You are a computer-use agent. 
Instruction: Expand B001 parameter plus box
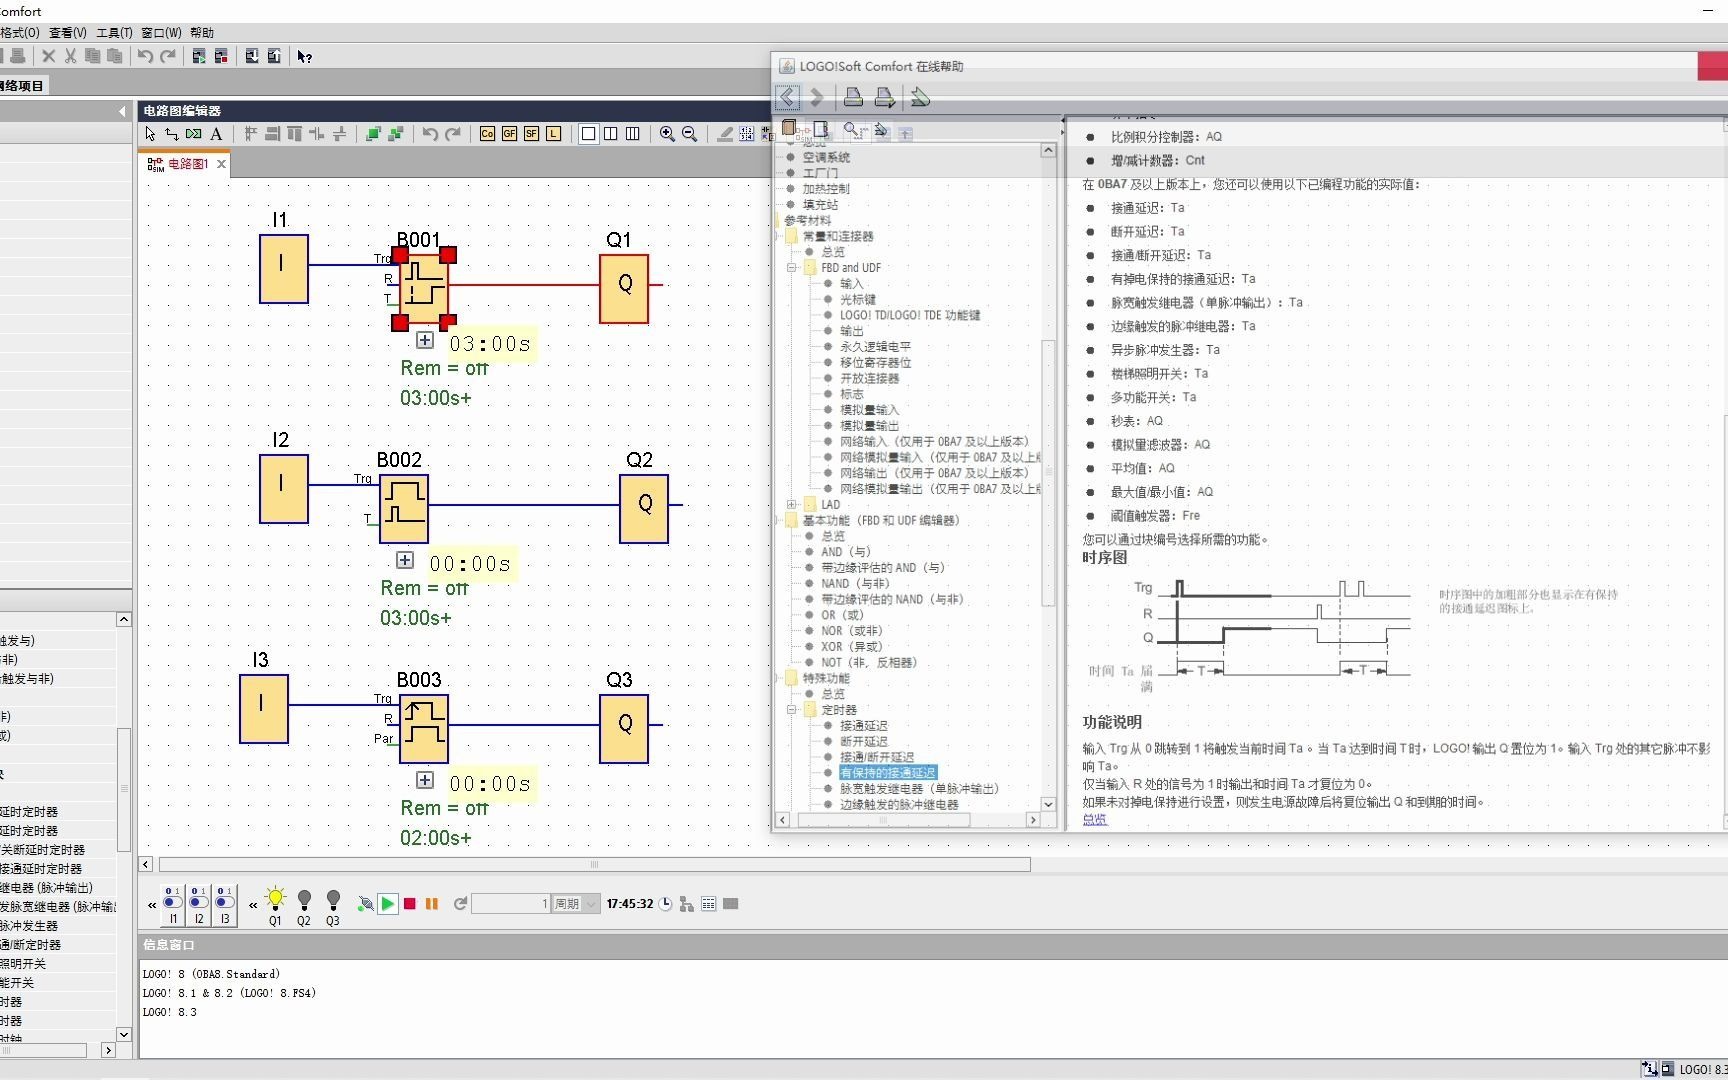[425, 340]
